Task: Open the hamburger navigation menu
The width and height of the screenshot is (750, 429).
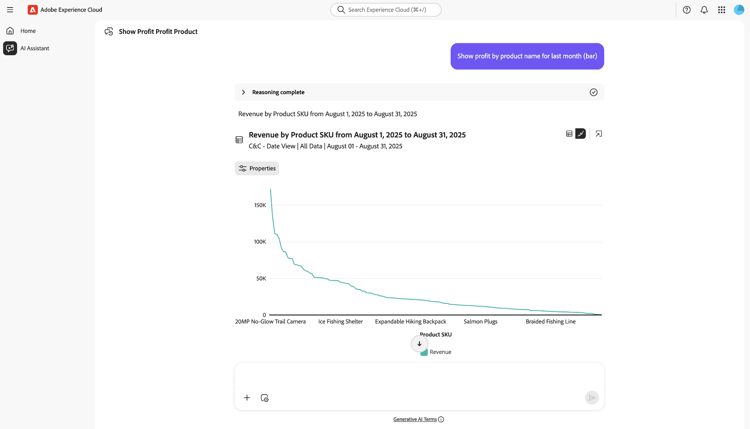Action: click(10, 10)
